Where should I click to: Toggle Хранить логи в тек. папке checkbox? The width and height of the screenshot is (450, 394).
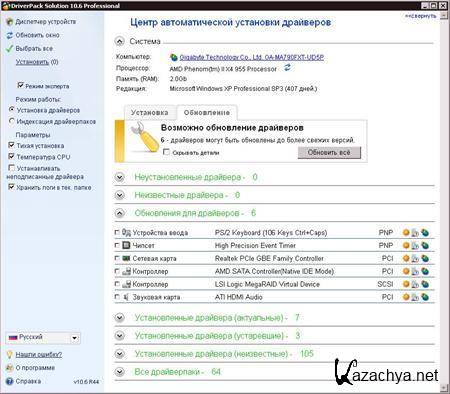coord(11,187)
